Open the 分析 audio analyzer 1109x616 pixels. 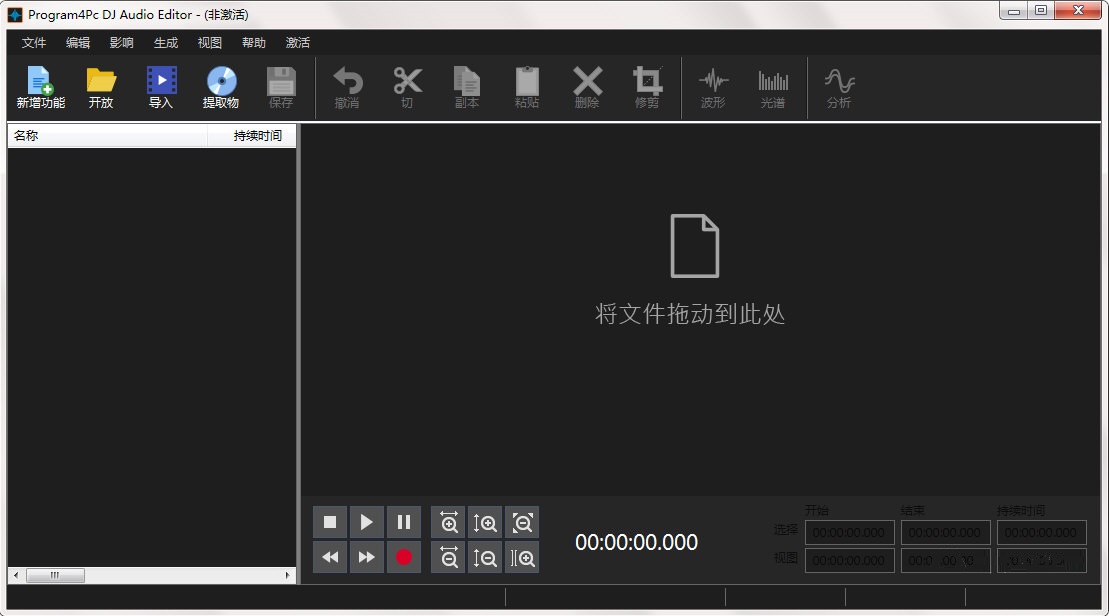[x=838, y=87]
